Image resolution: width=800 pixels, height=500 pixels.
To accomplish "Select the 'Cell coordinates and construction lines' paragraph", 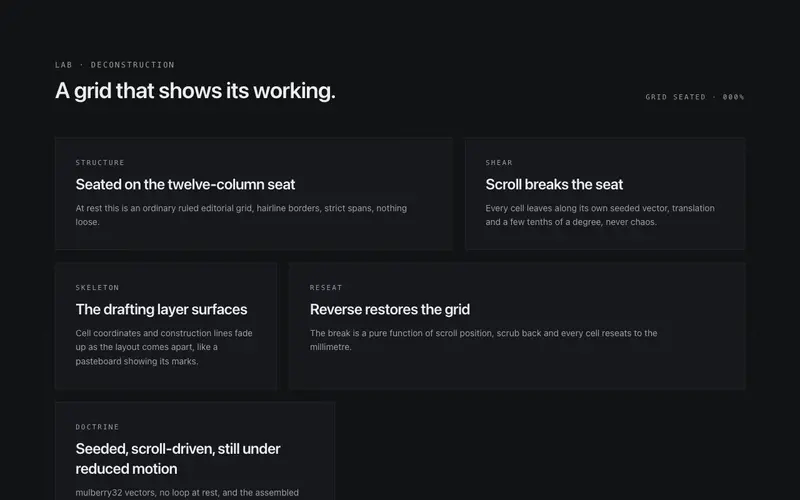I will 164,347.
